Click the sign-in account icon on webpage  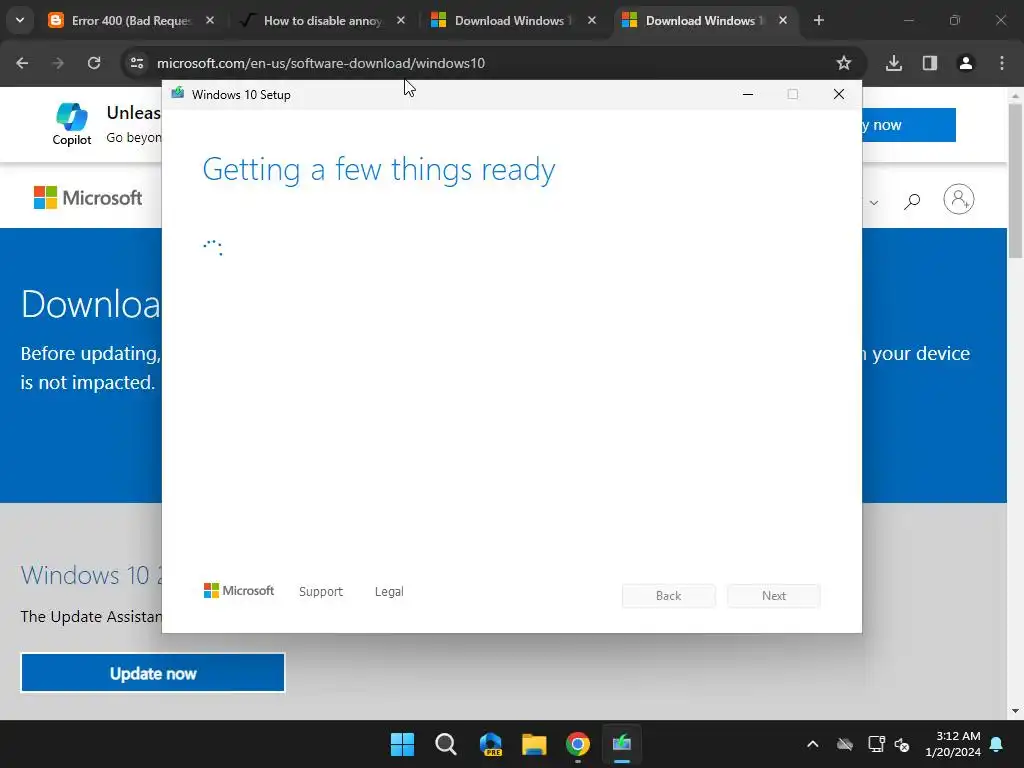pos(959,199)
